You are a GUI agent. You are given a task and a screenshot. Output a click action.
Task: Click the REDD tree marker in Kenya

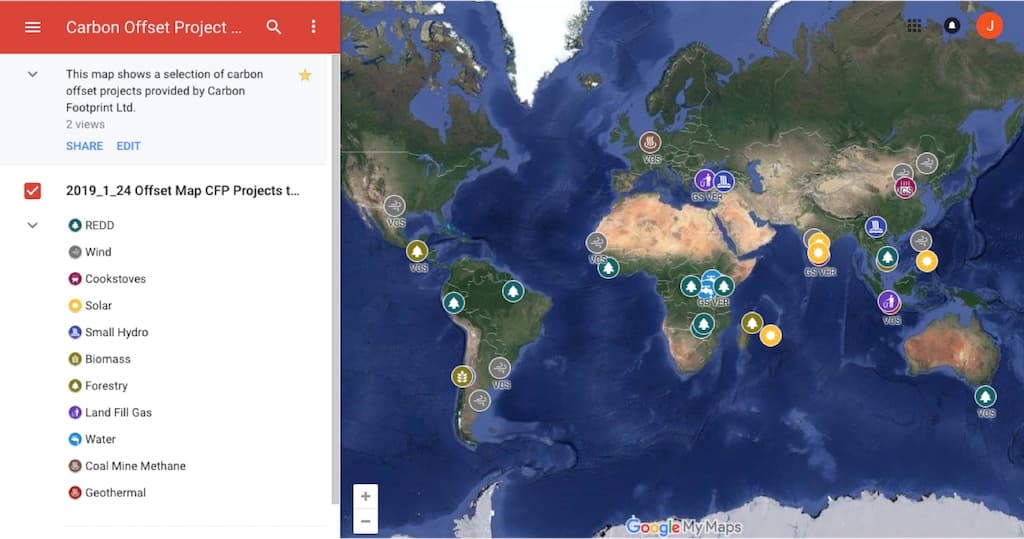tap(724, 286)
